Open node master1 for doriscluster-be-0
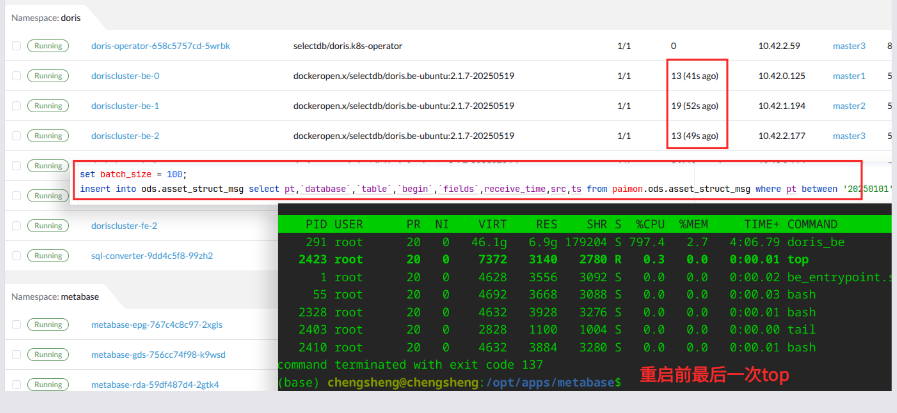Image resolution: width=897 pixels, height=413 pixels. 849,76
